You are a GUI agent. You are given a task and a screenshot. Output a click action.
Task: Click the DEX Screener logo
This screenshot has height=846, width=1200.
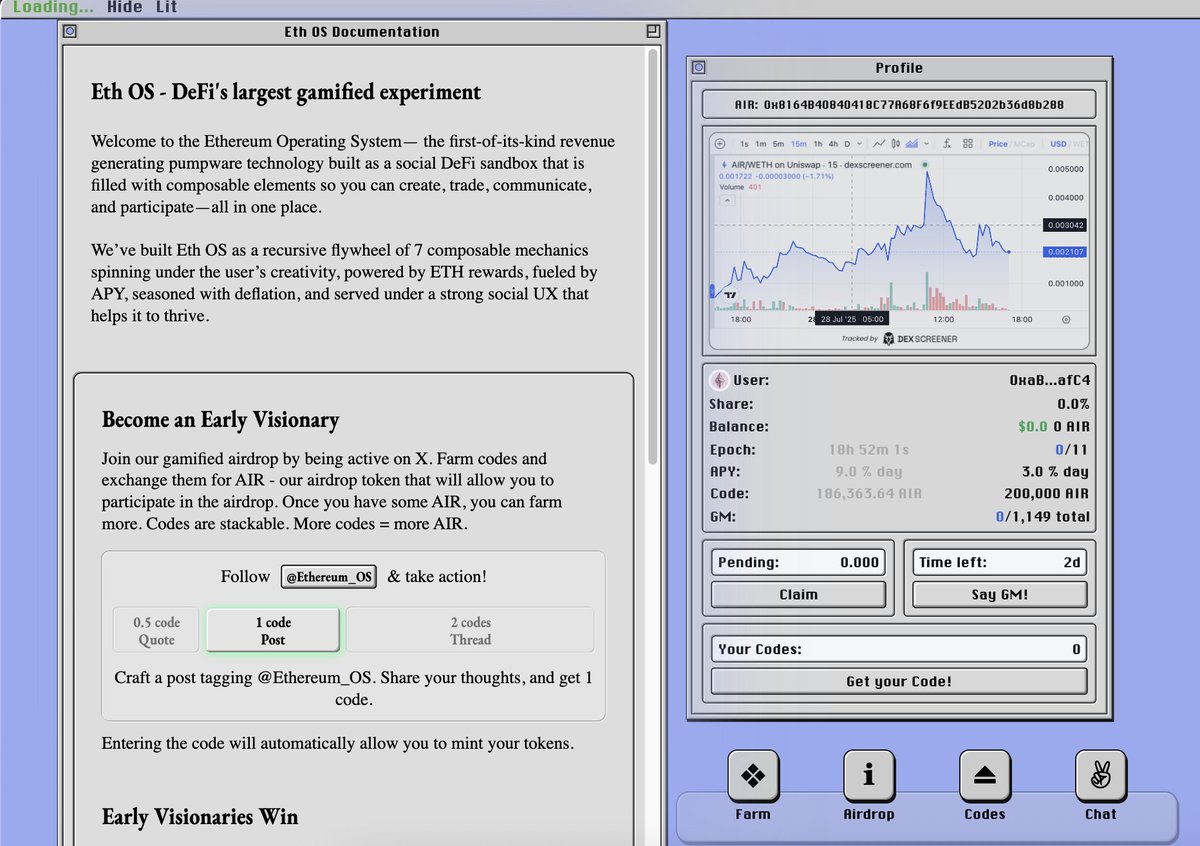(x=919, y=339)
